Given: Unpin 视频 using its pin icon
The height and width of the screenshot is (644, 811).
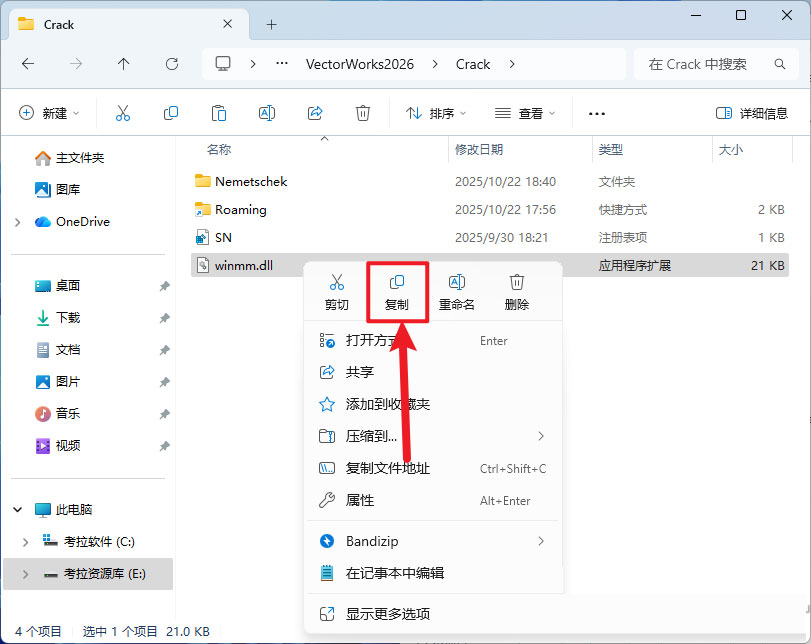Looking at the screenshot, I should 164,446.
